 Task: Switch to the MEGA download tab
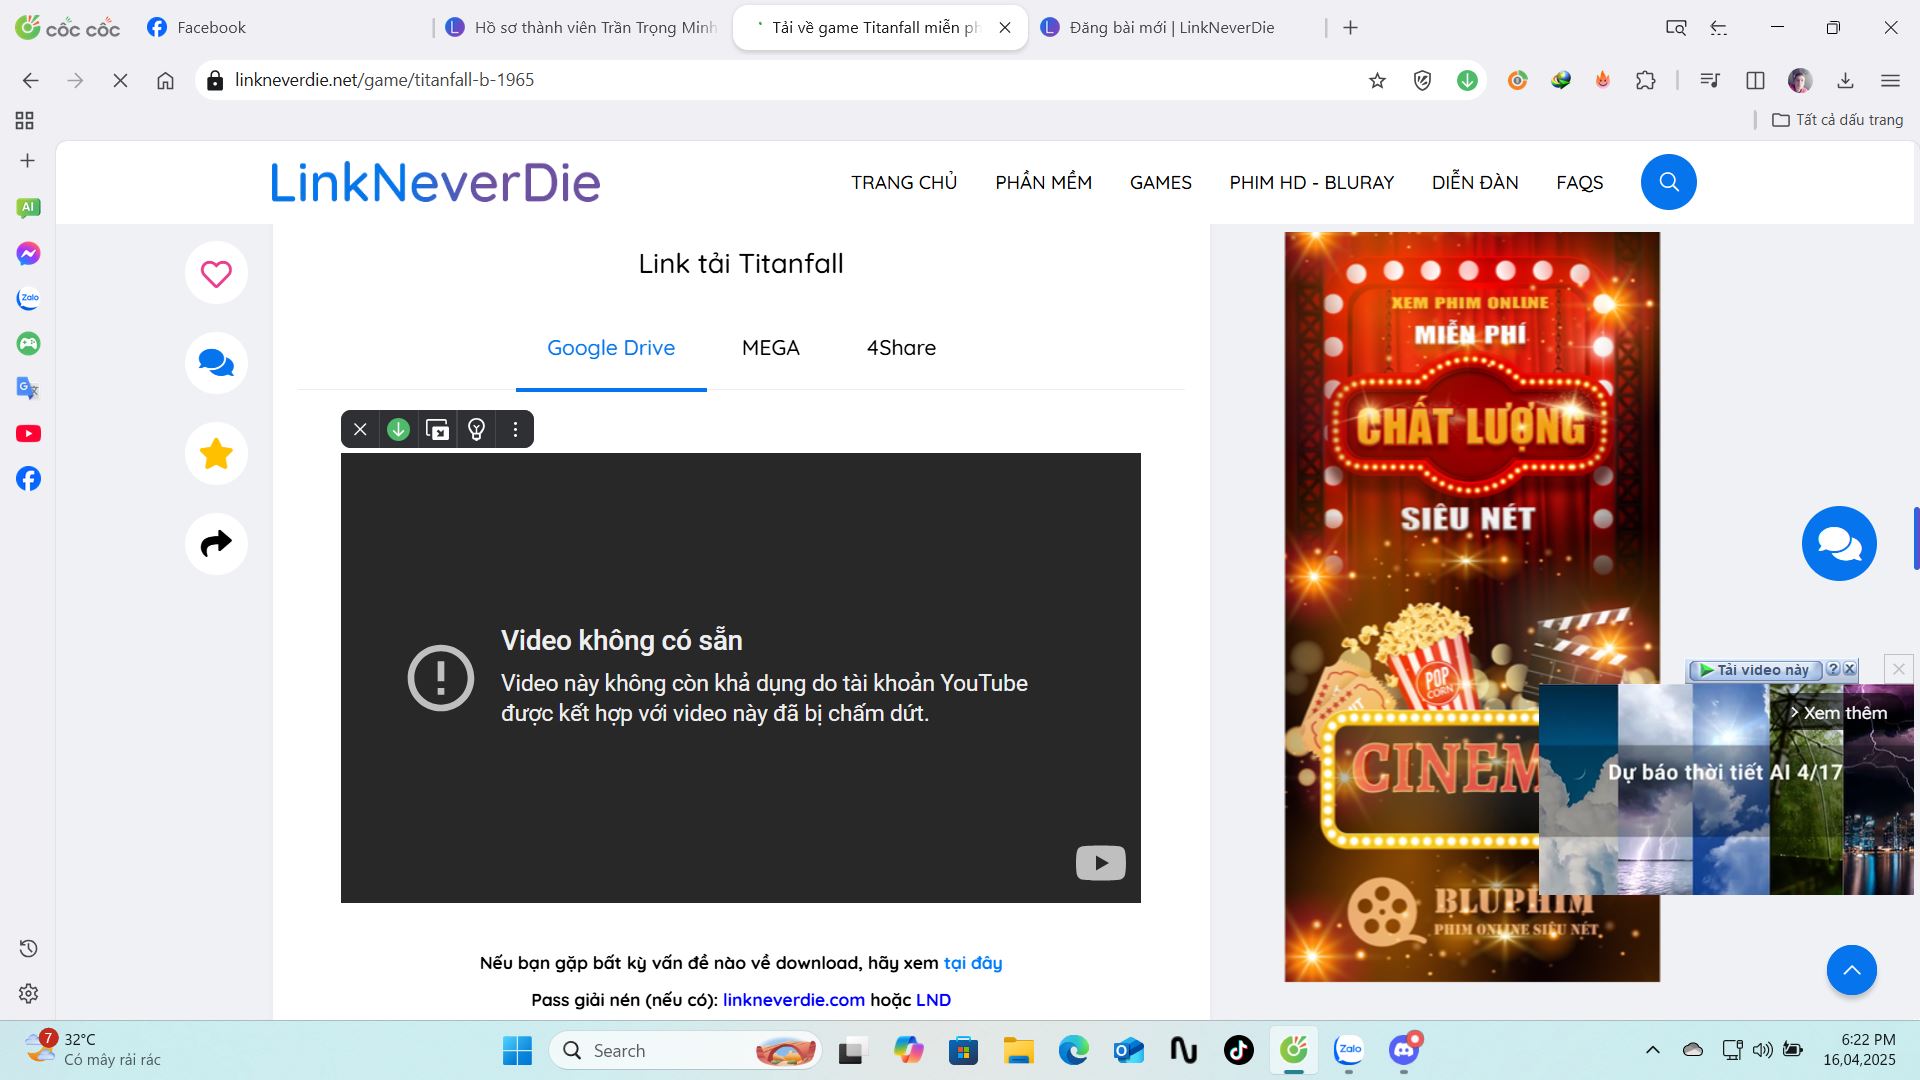tap(770, 348)
